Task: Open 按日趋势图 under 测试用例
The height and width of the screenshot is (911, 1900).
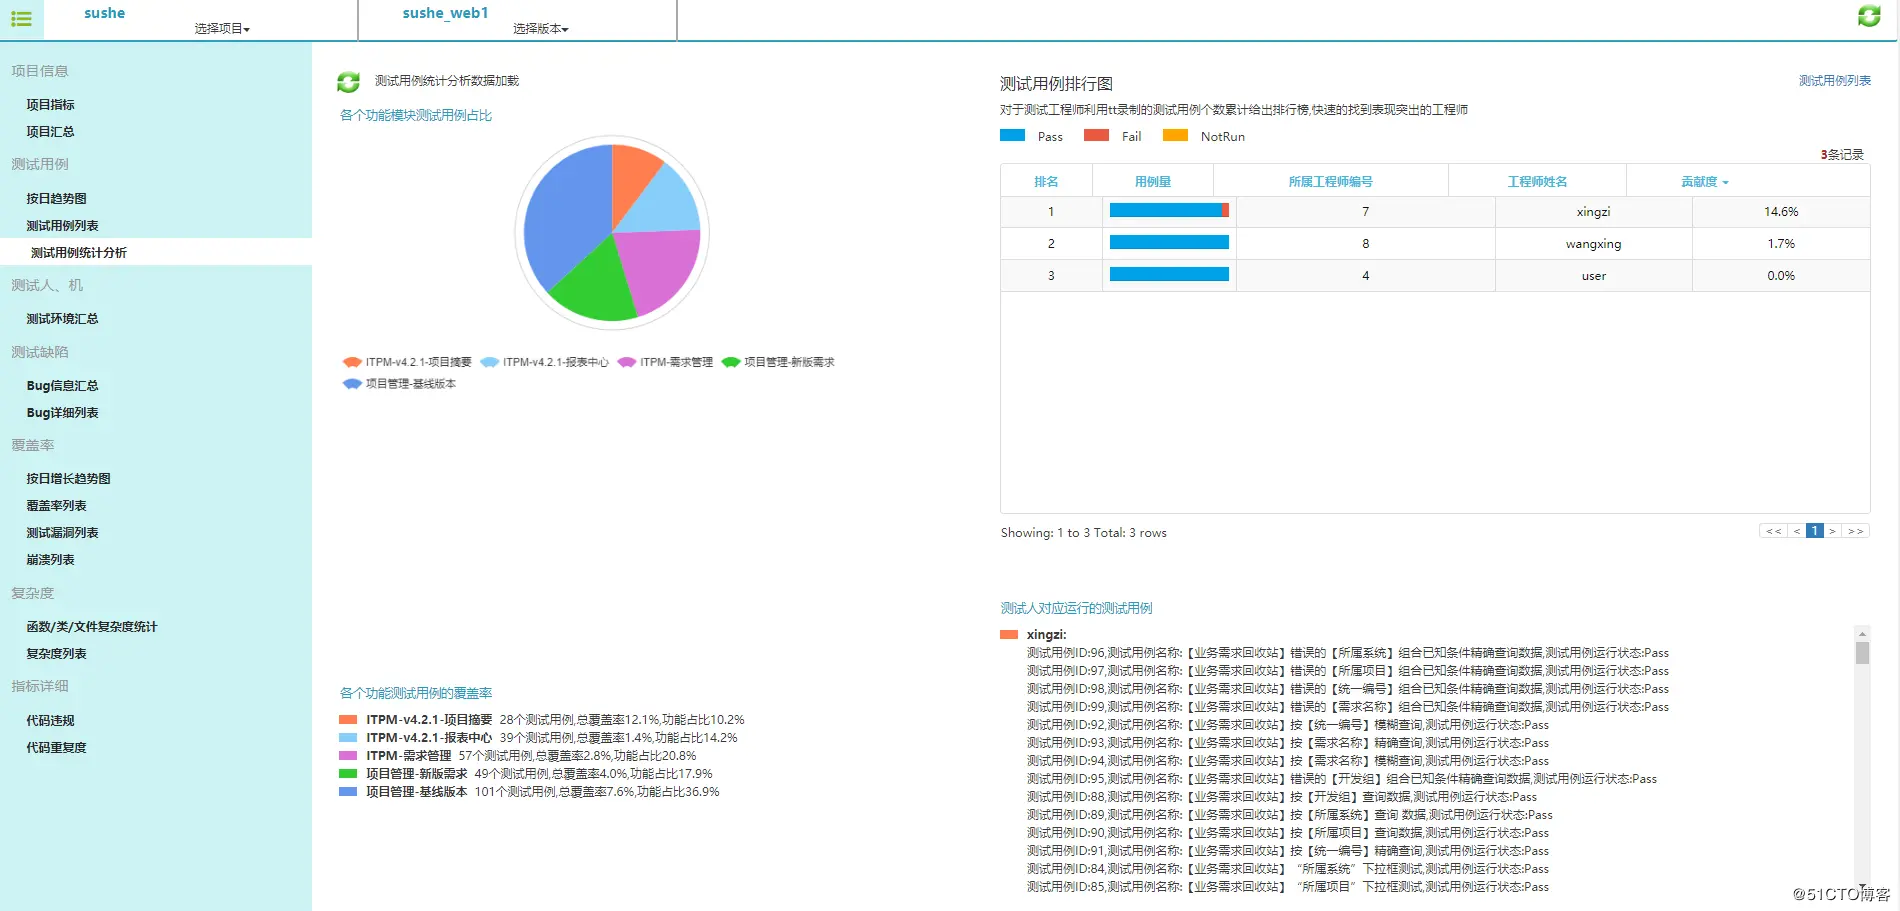Action: 56,199
